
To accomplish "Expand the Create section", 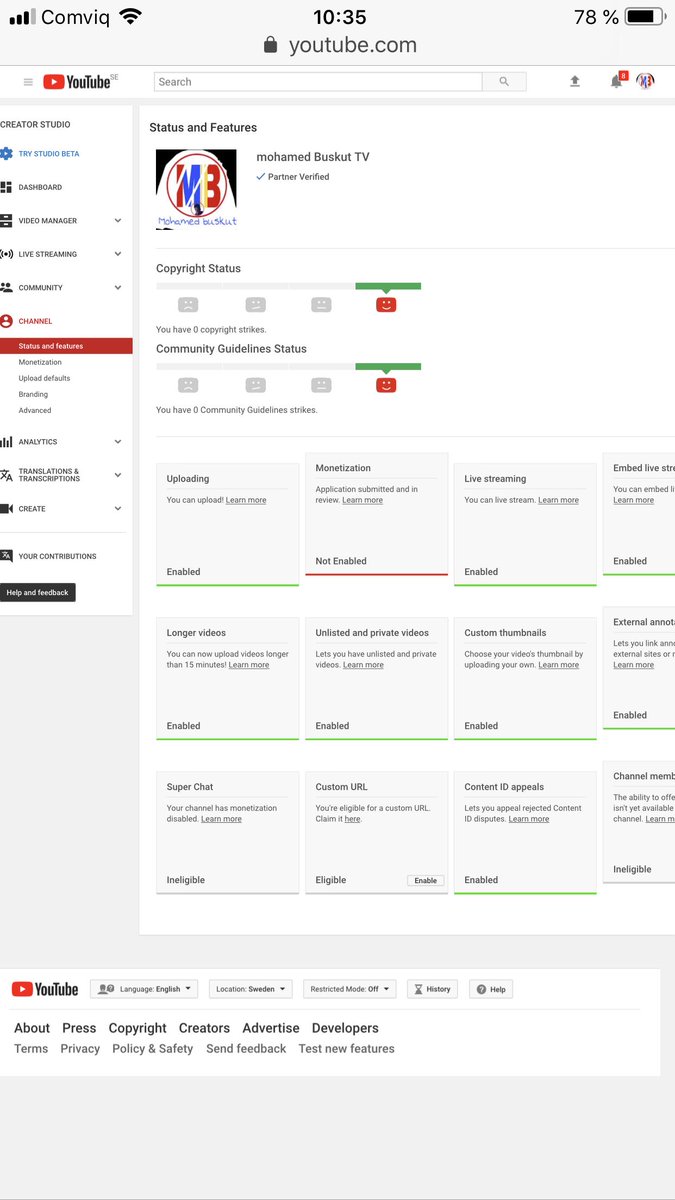I will [118, 509].
